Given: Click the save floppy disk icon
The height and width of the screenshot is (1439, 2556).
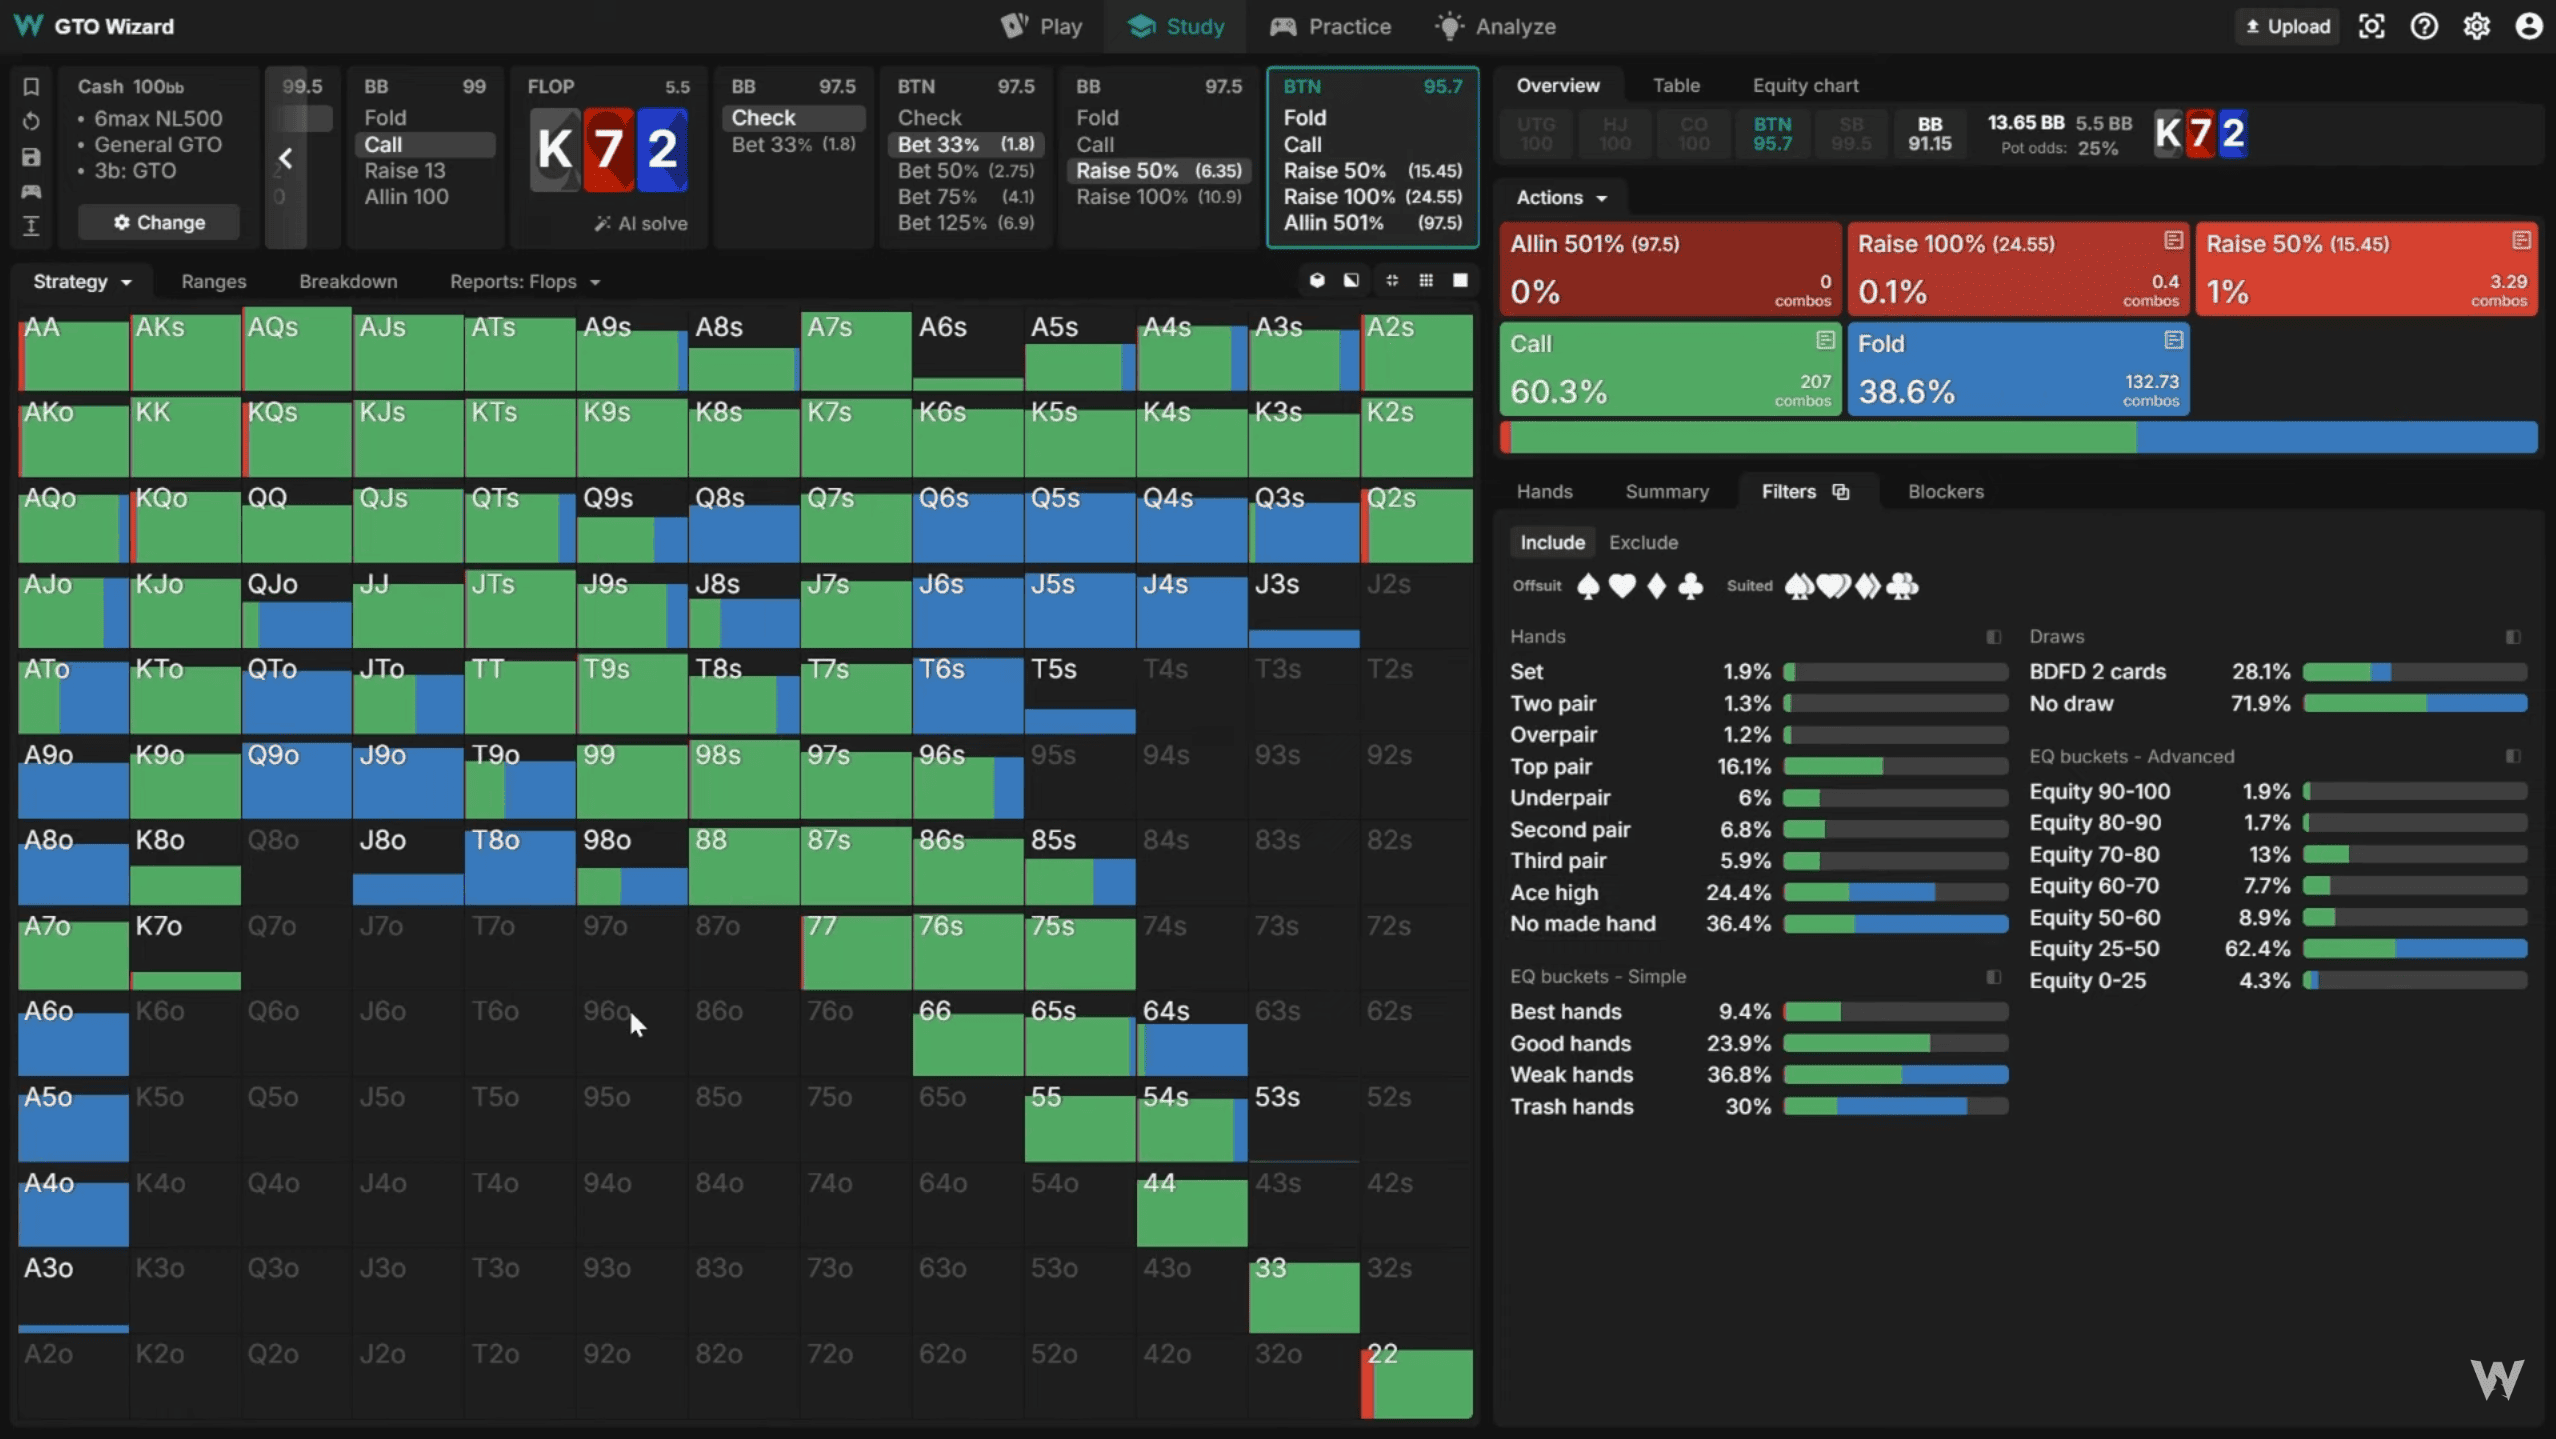Looking at the screenshot, I should click(x=31, y=157).
